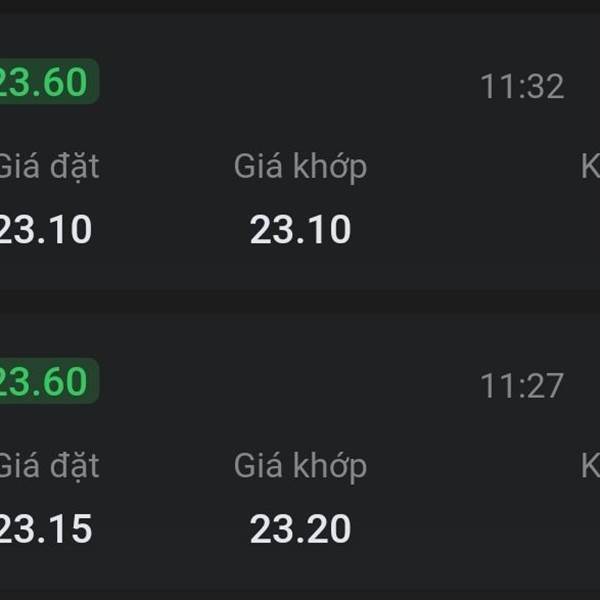Click the 23.20 matched price value
The image size is (600, 600).
300,529
